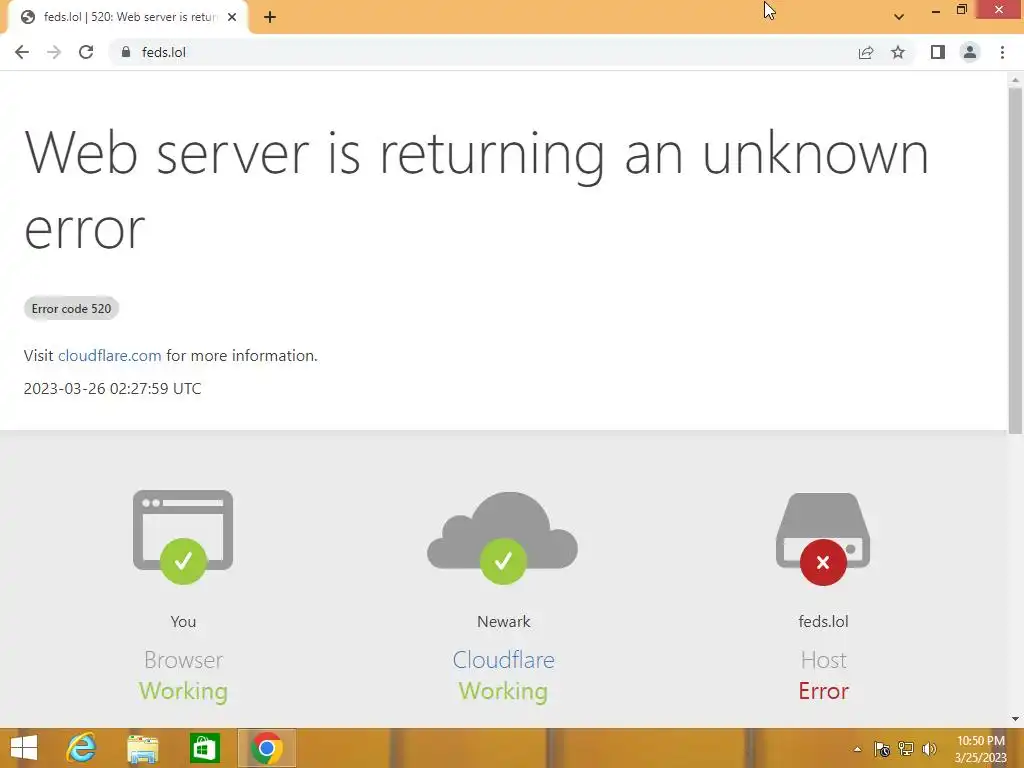
Task: Open the volume speaker icon
Action: (929, 749)
